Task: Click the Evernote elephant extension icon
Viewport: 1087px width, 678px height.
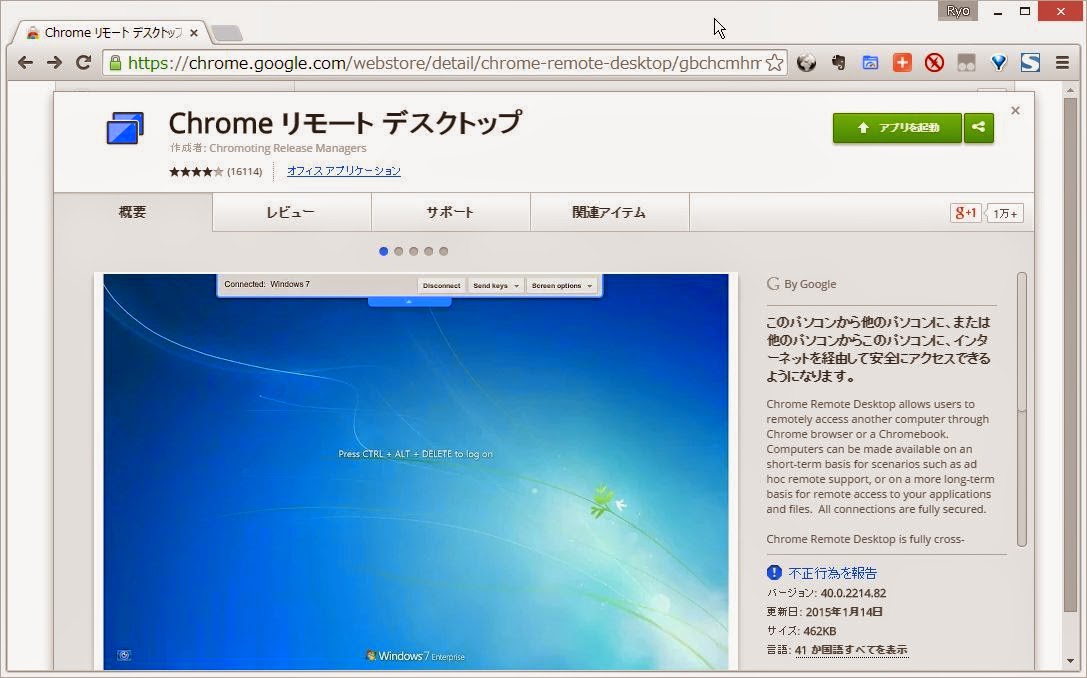Action: coord(838,63)
